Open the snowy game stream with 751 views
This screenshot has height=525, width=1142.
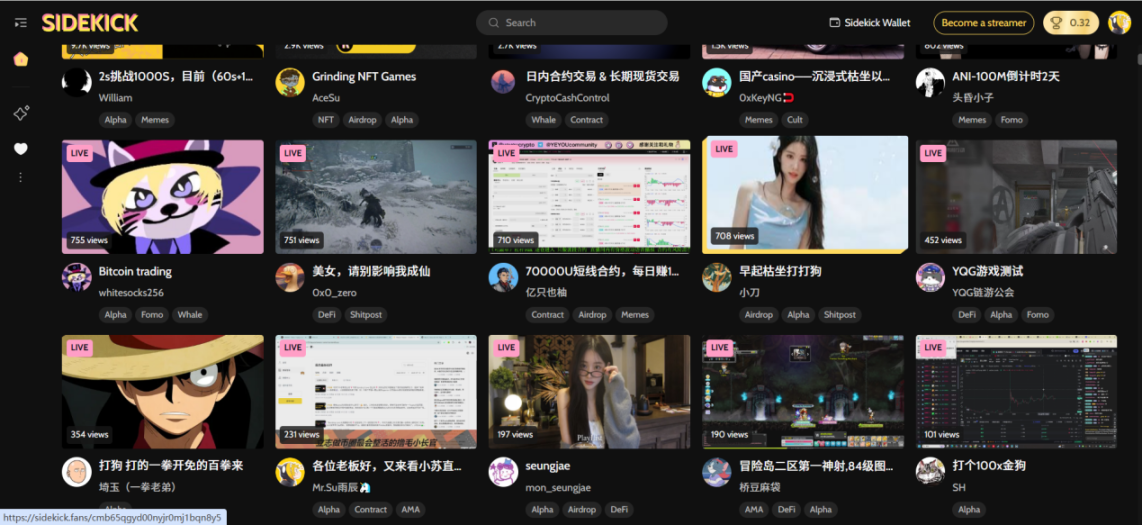[x=376, y=197]
